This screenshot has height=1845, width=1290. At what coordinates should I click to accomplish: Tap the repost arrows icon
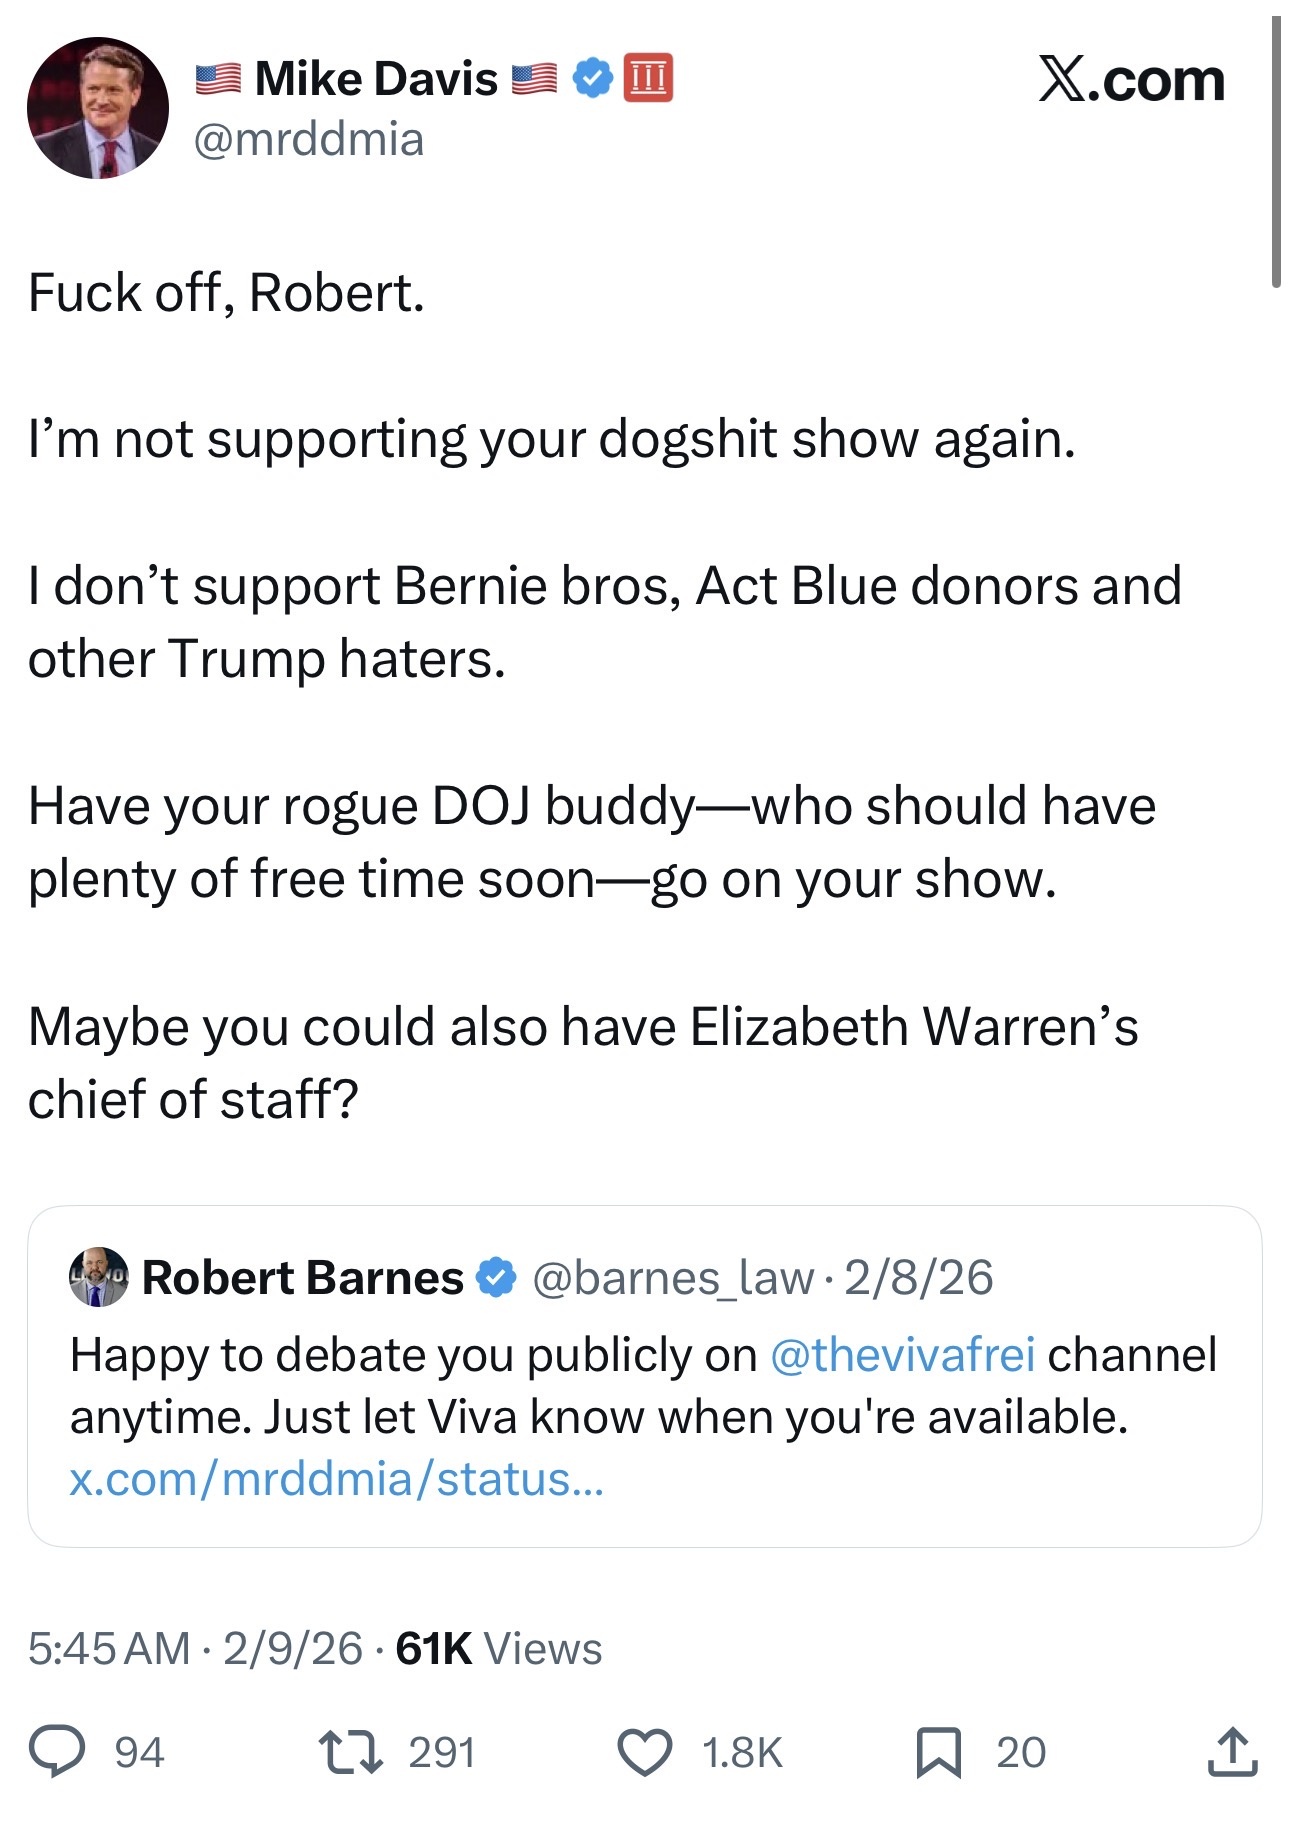pos(350,1752)
